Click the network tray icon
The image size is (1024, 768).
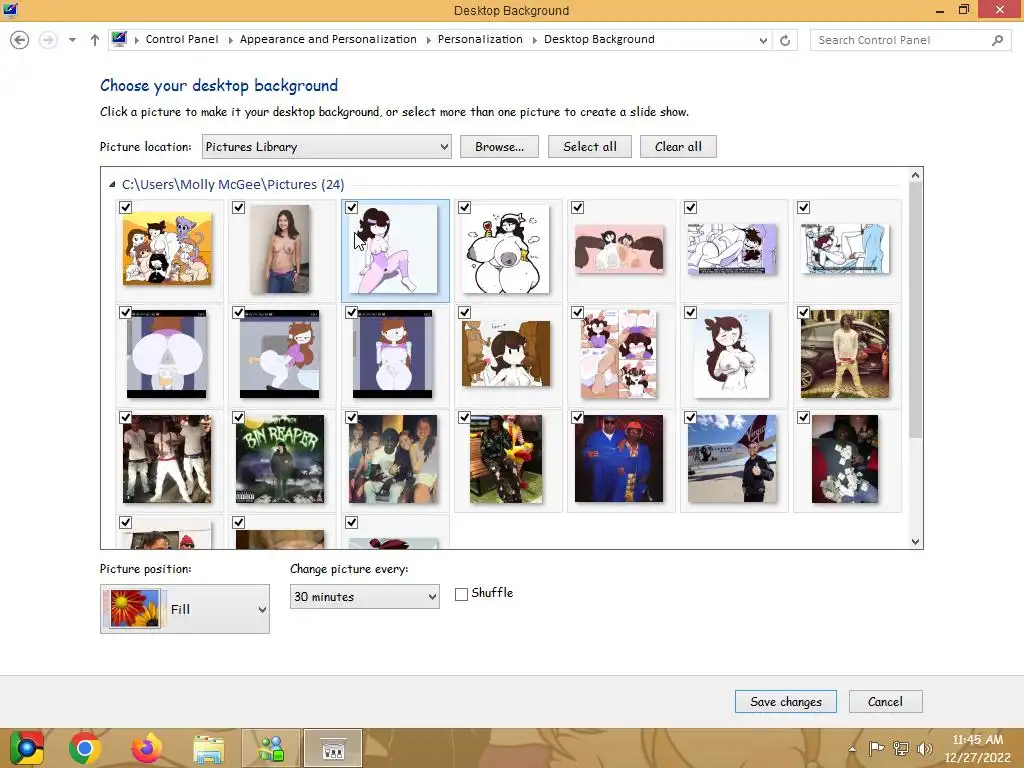click(x=901, y=749)
